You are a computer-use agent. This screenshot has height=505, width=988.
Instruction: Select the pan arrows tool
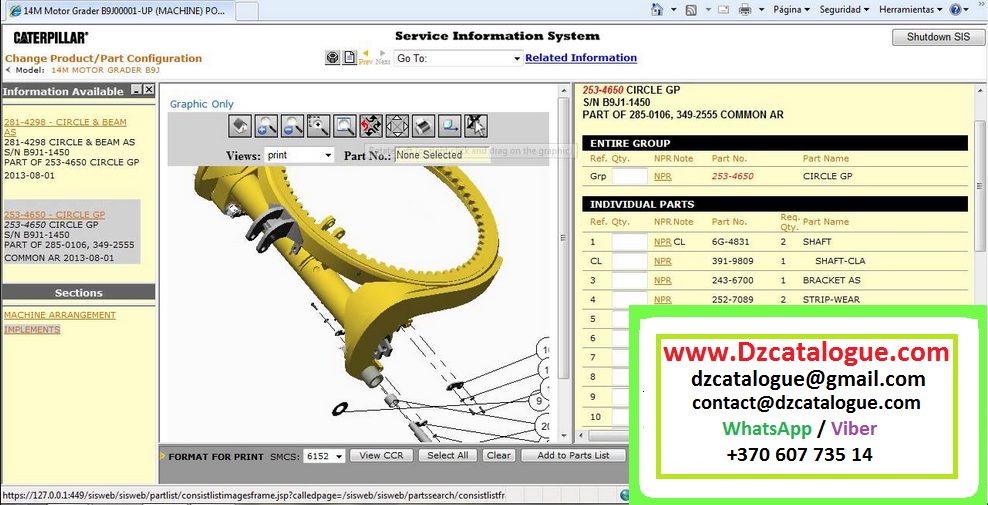click(398, 126)
